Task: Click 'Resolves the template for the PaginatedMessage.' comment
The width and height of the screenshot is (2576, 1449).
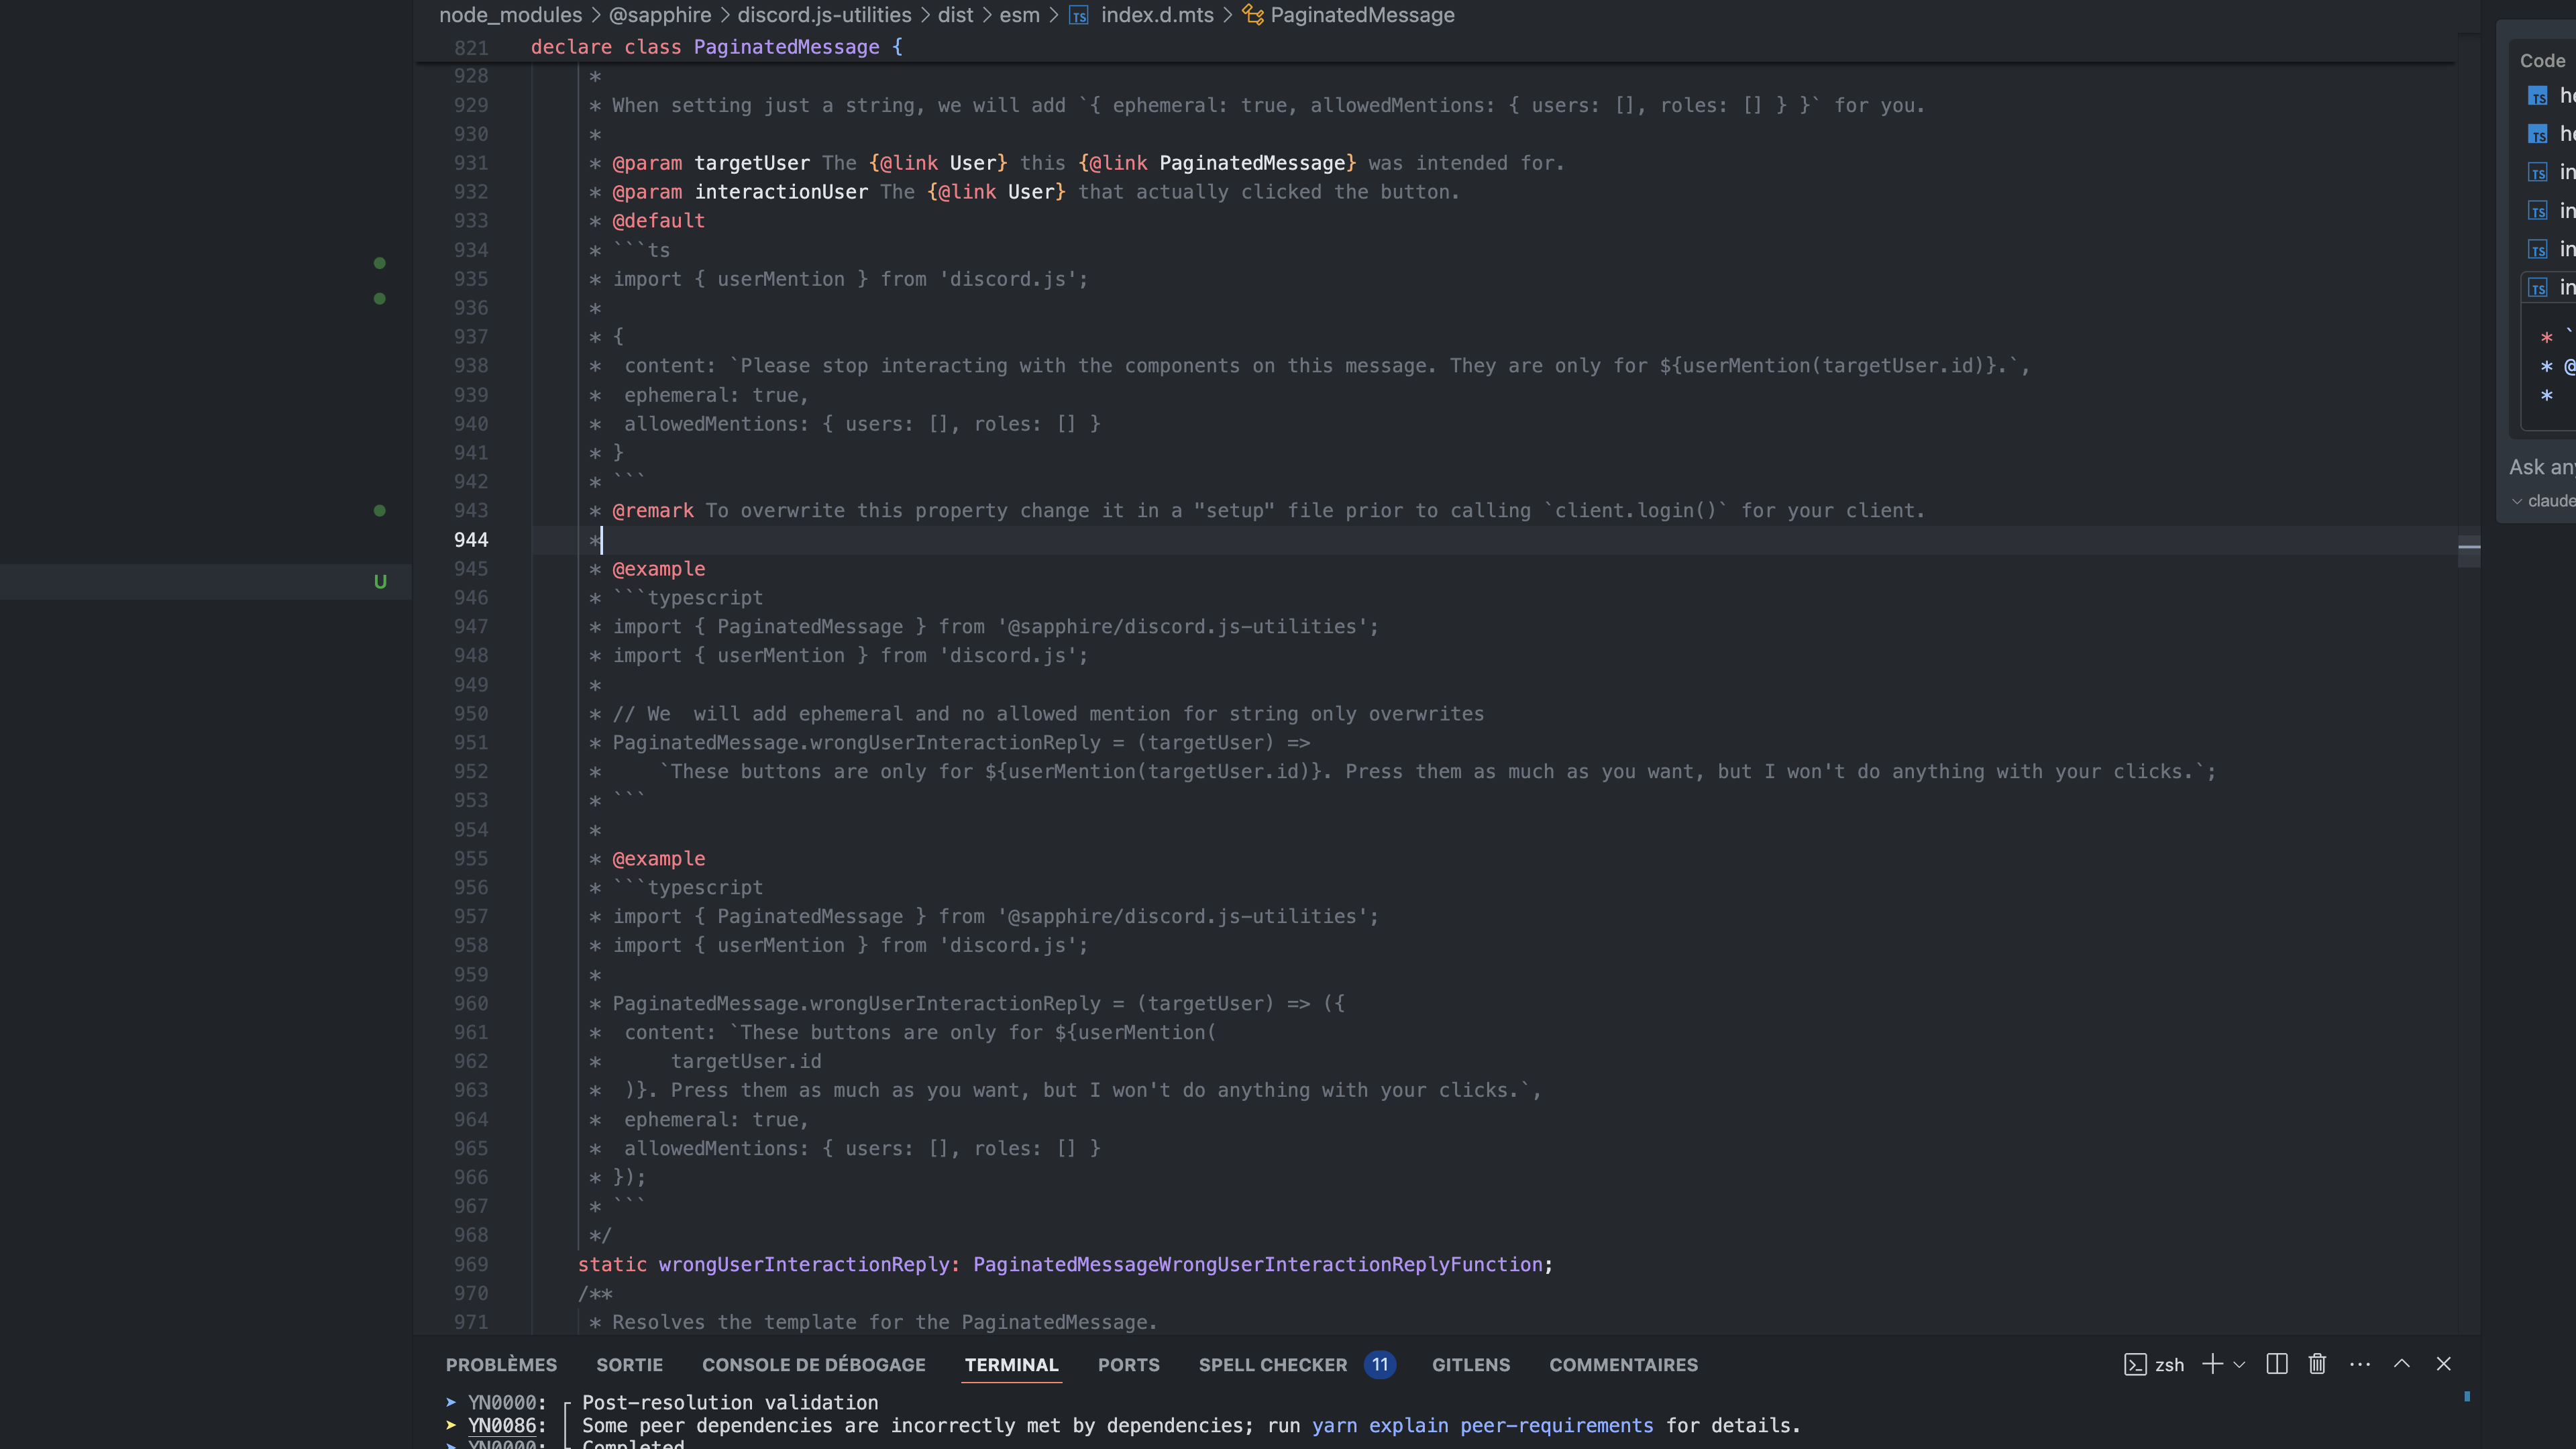Action: pos(885,1323)
